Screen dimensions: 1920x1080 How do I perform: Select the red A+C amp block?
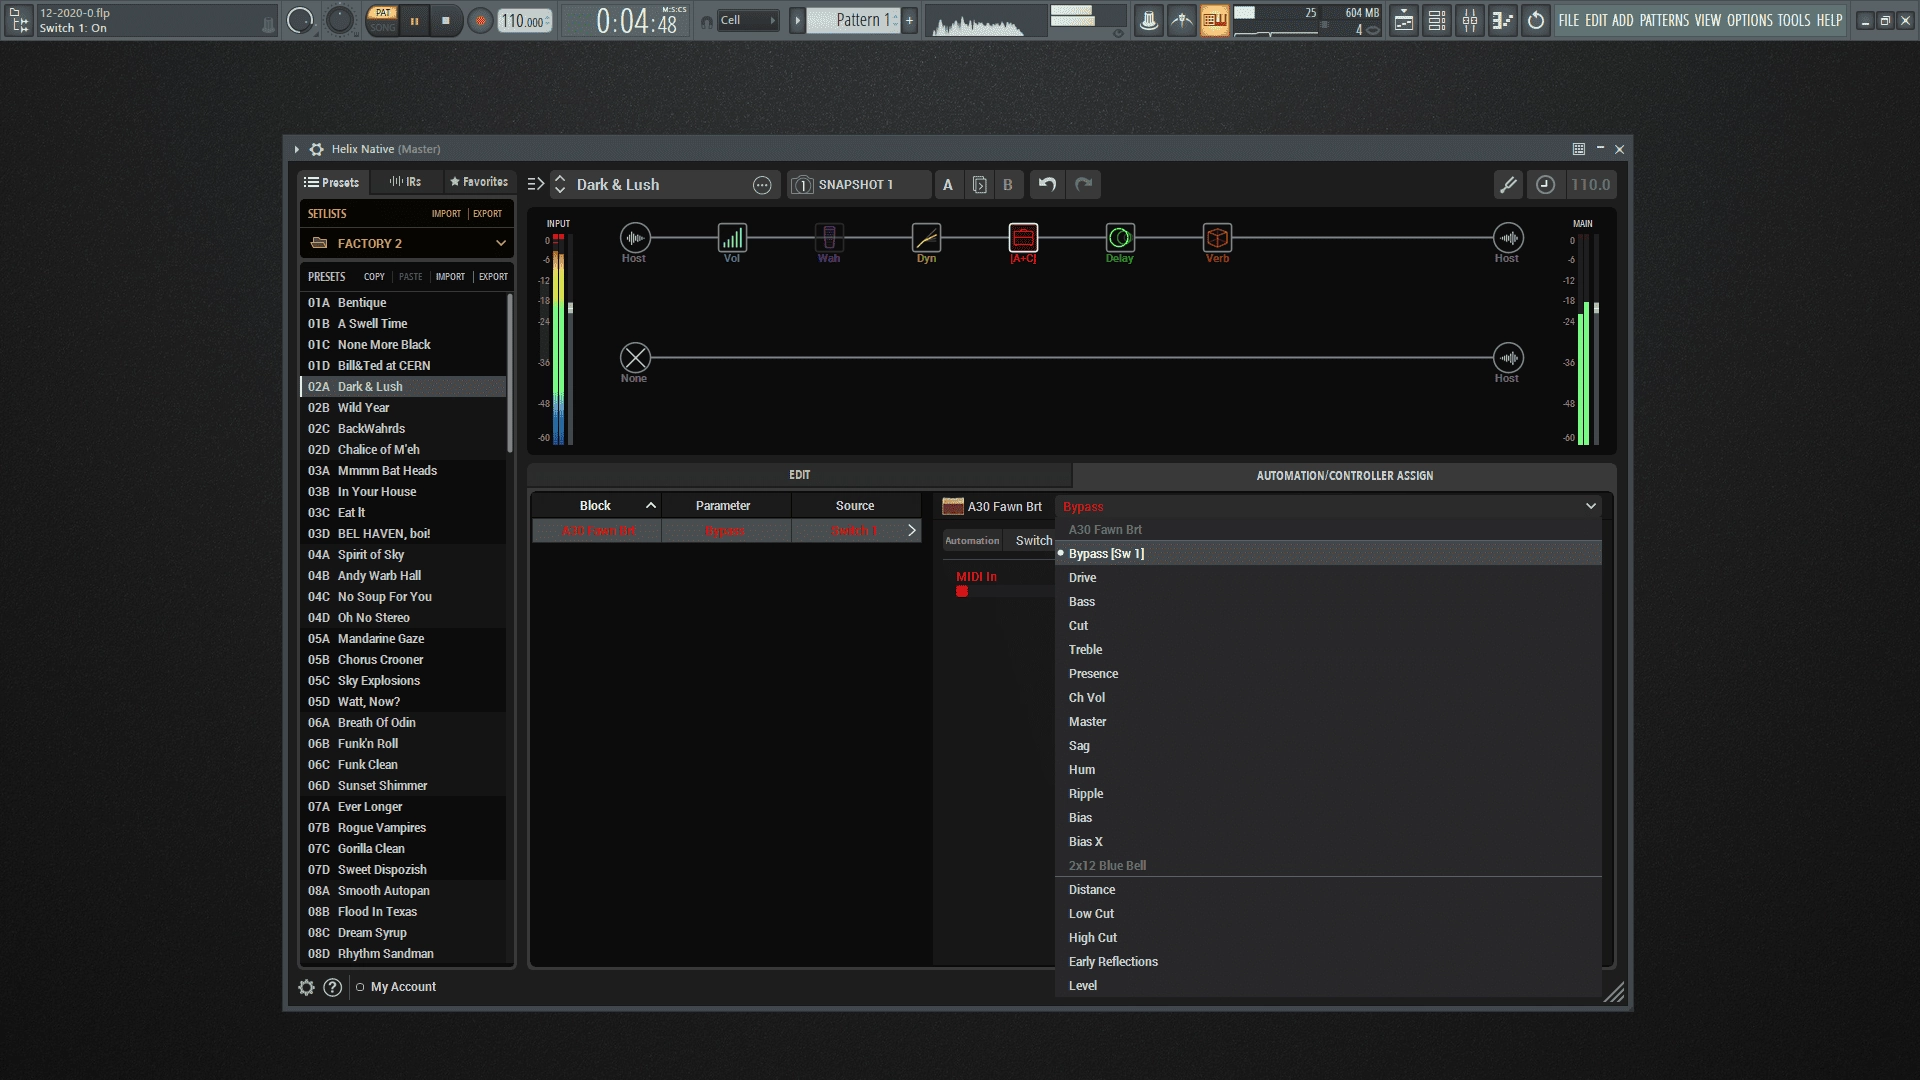tap(1023, 238)
